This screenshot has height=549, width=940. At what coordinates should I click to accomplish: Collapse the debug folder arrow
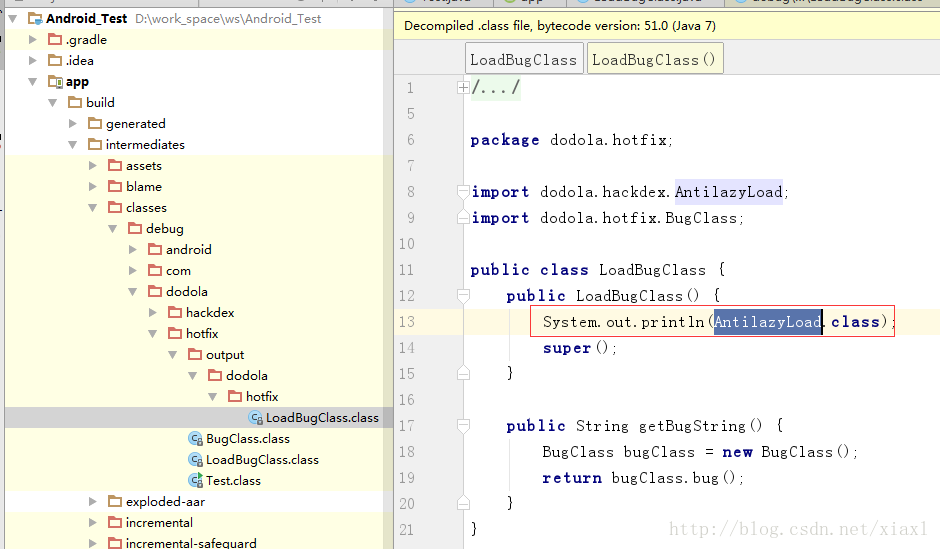pos(113,228)
